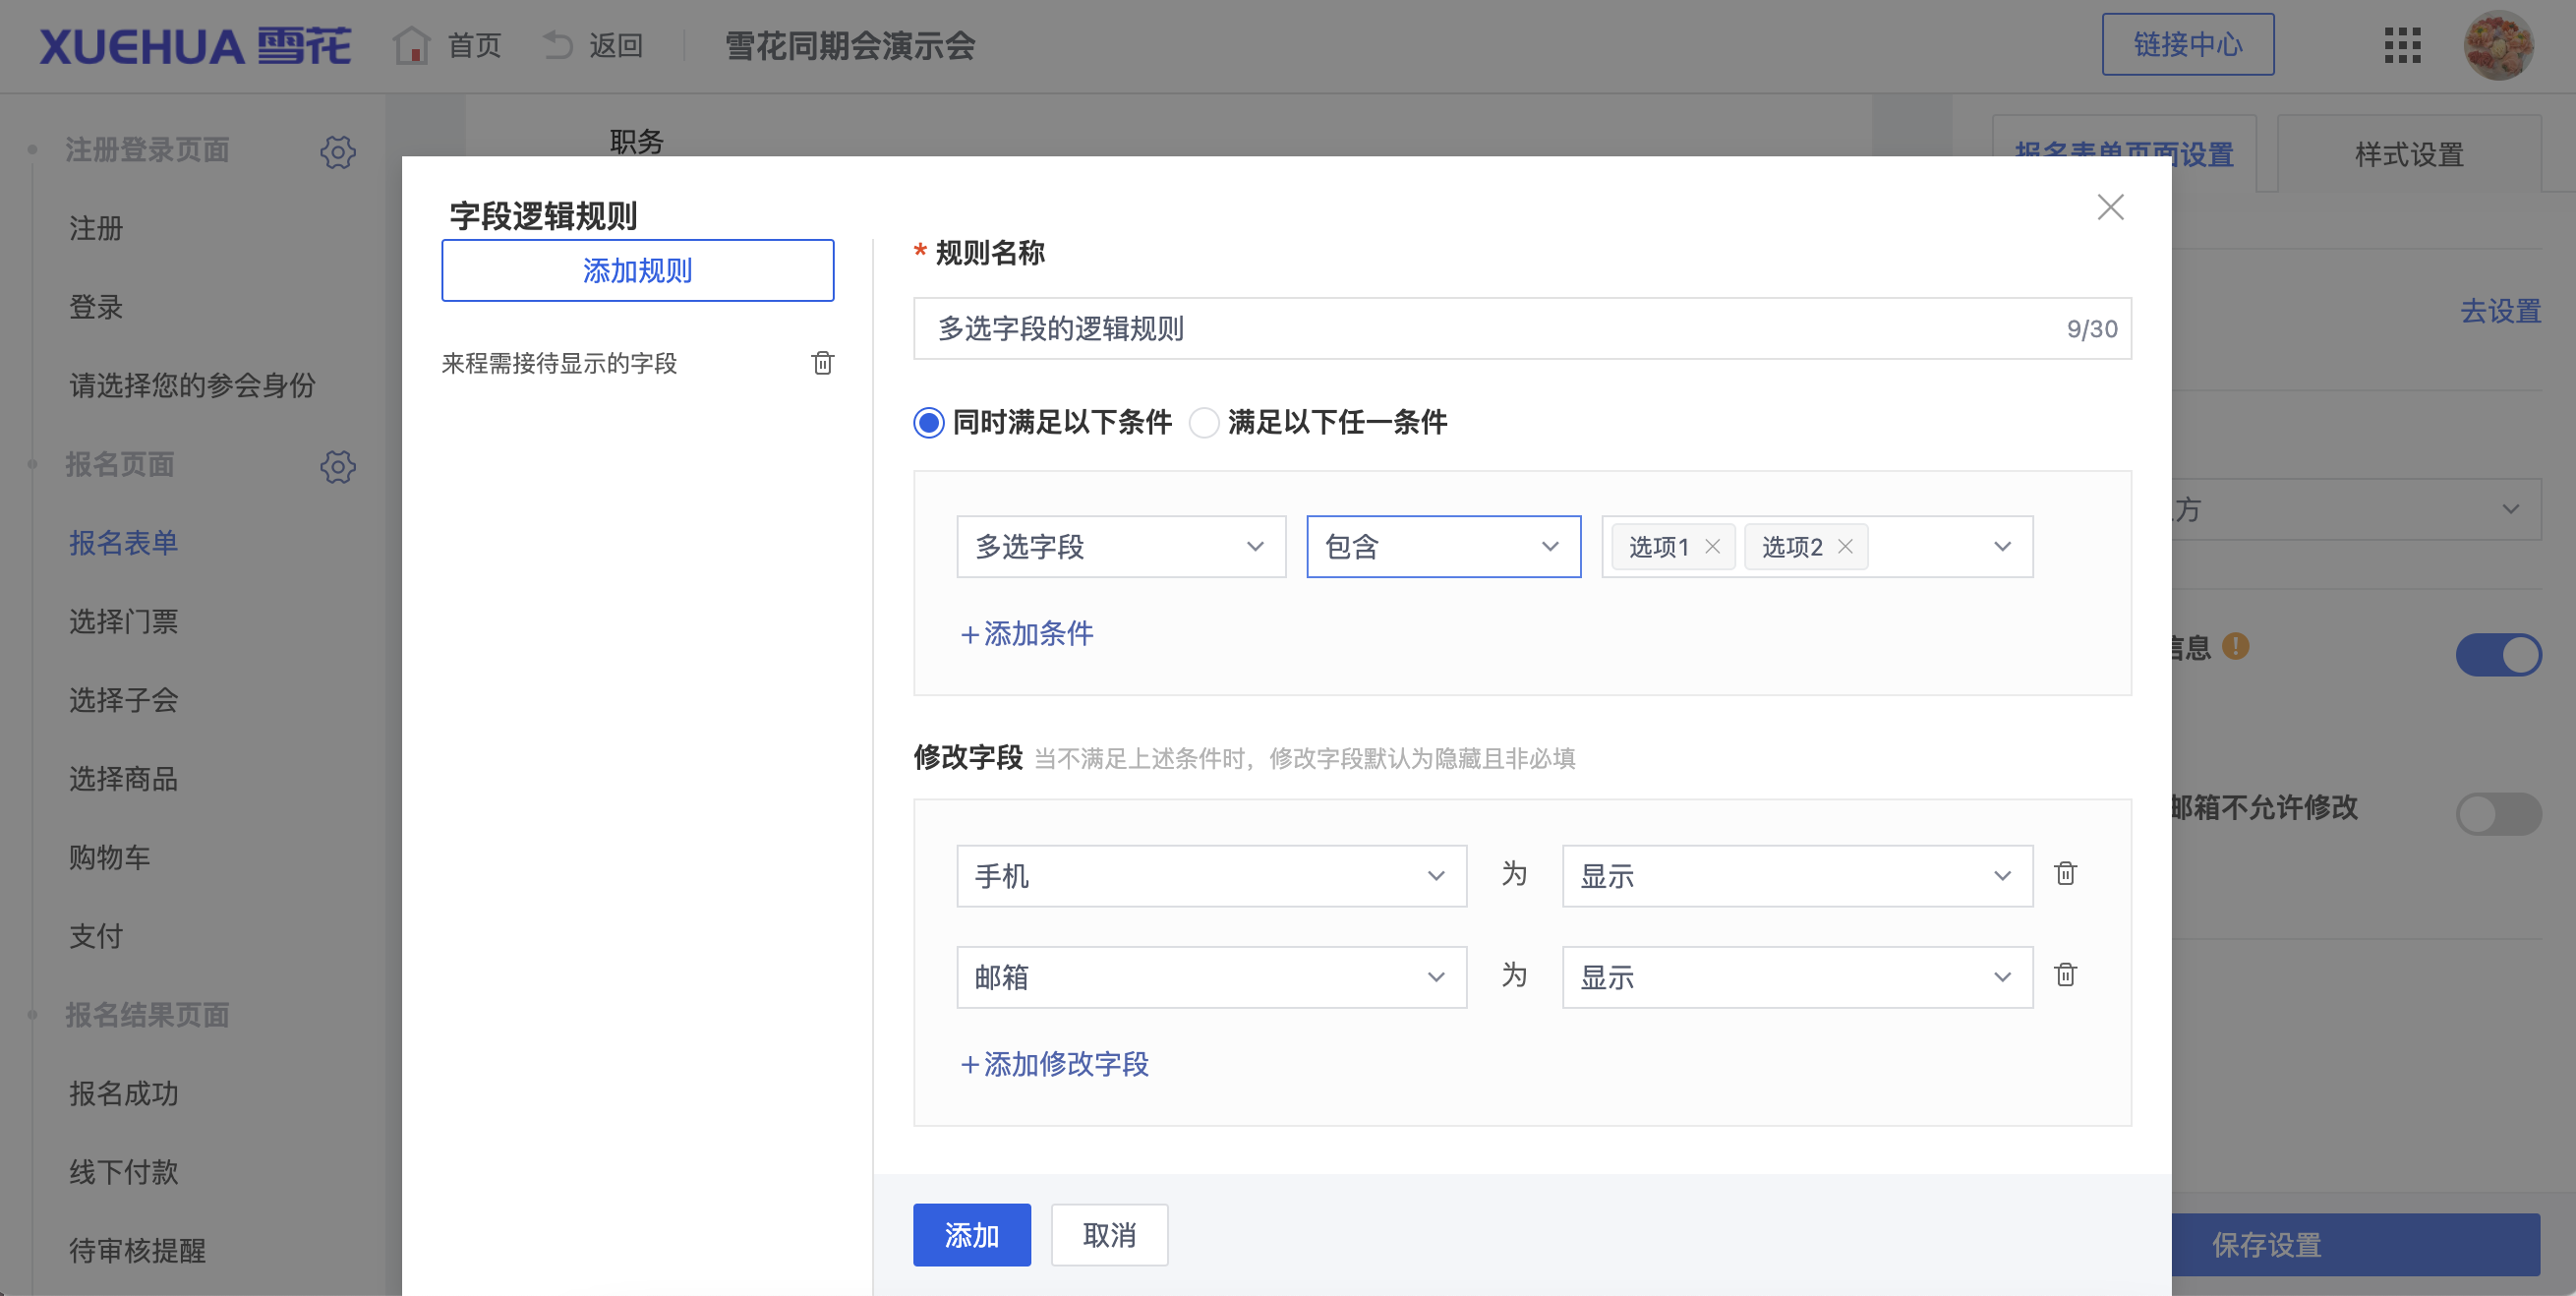2576x1296 pixels.
Task: Click the 保存设置 button
Action: coord(2355,1245)
